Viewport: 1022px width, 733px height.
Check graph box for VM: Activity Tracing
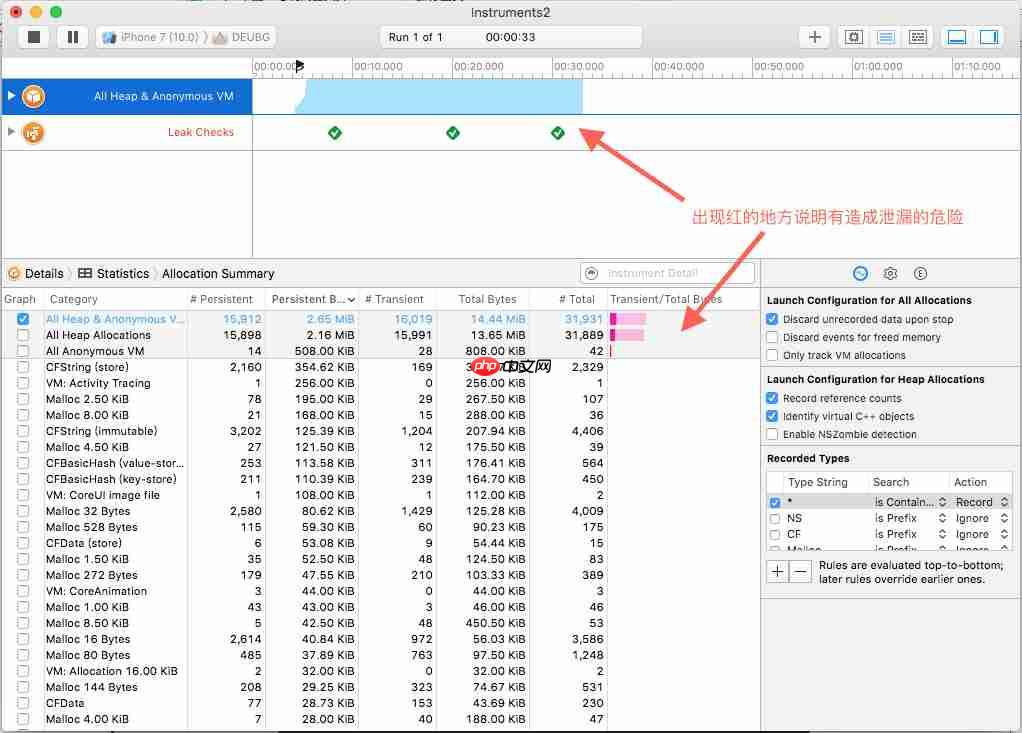[23, 383]
